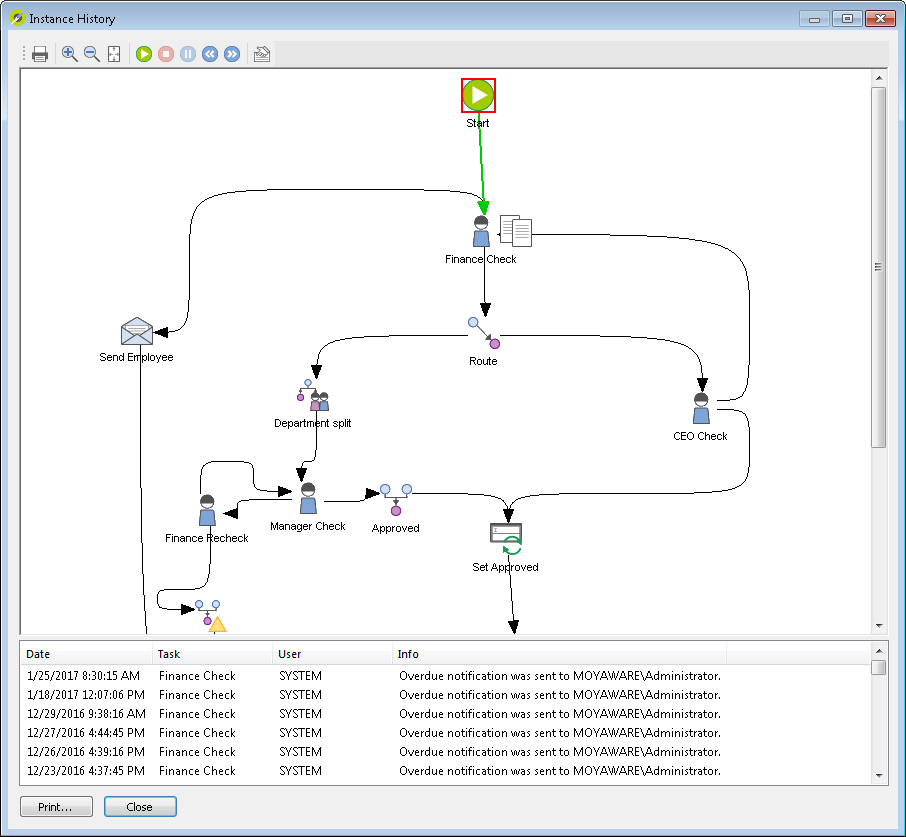
Task: Sort history by Date column header
Action: tap(87, 654)
